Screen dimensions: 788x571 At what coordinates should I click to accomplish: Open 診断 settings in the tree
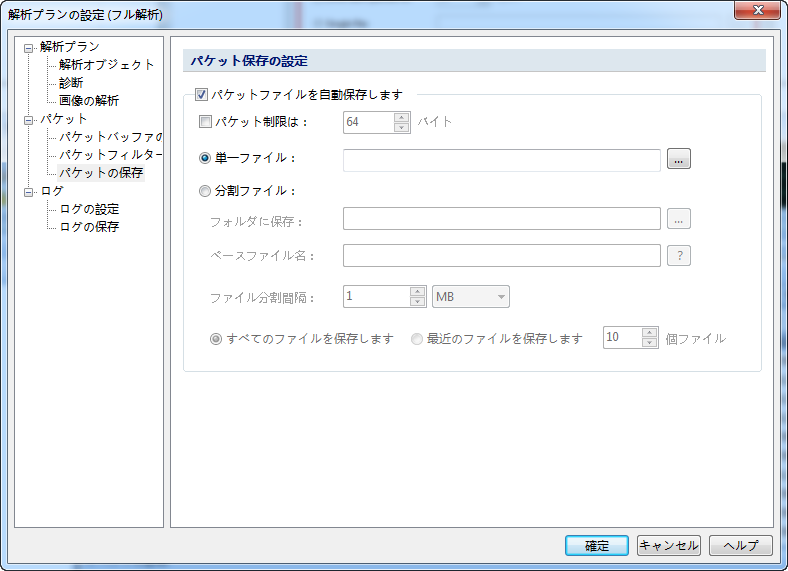[71, 83]
